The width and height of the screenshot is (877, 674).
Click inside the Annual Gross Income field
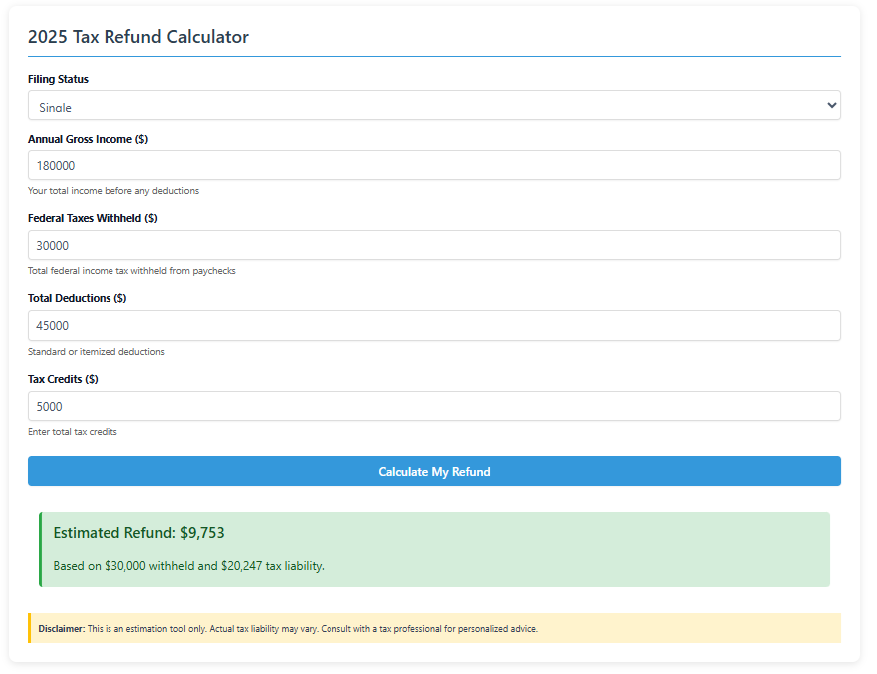(434, 165)
